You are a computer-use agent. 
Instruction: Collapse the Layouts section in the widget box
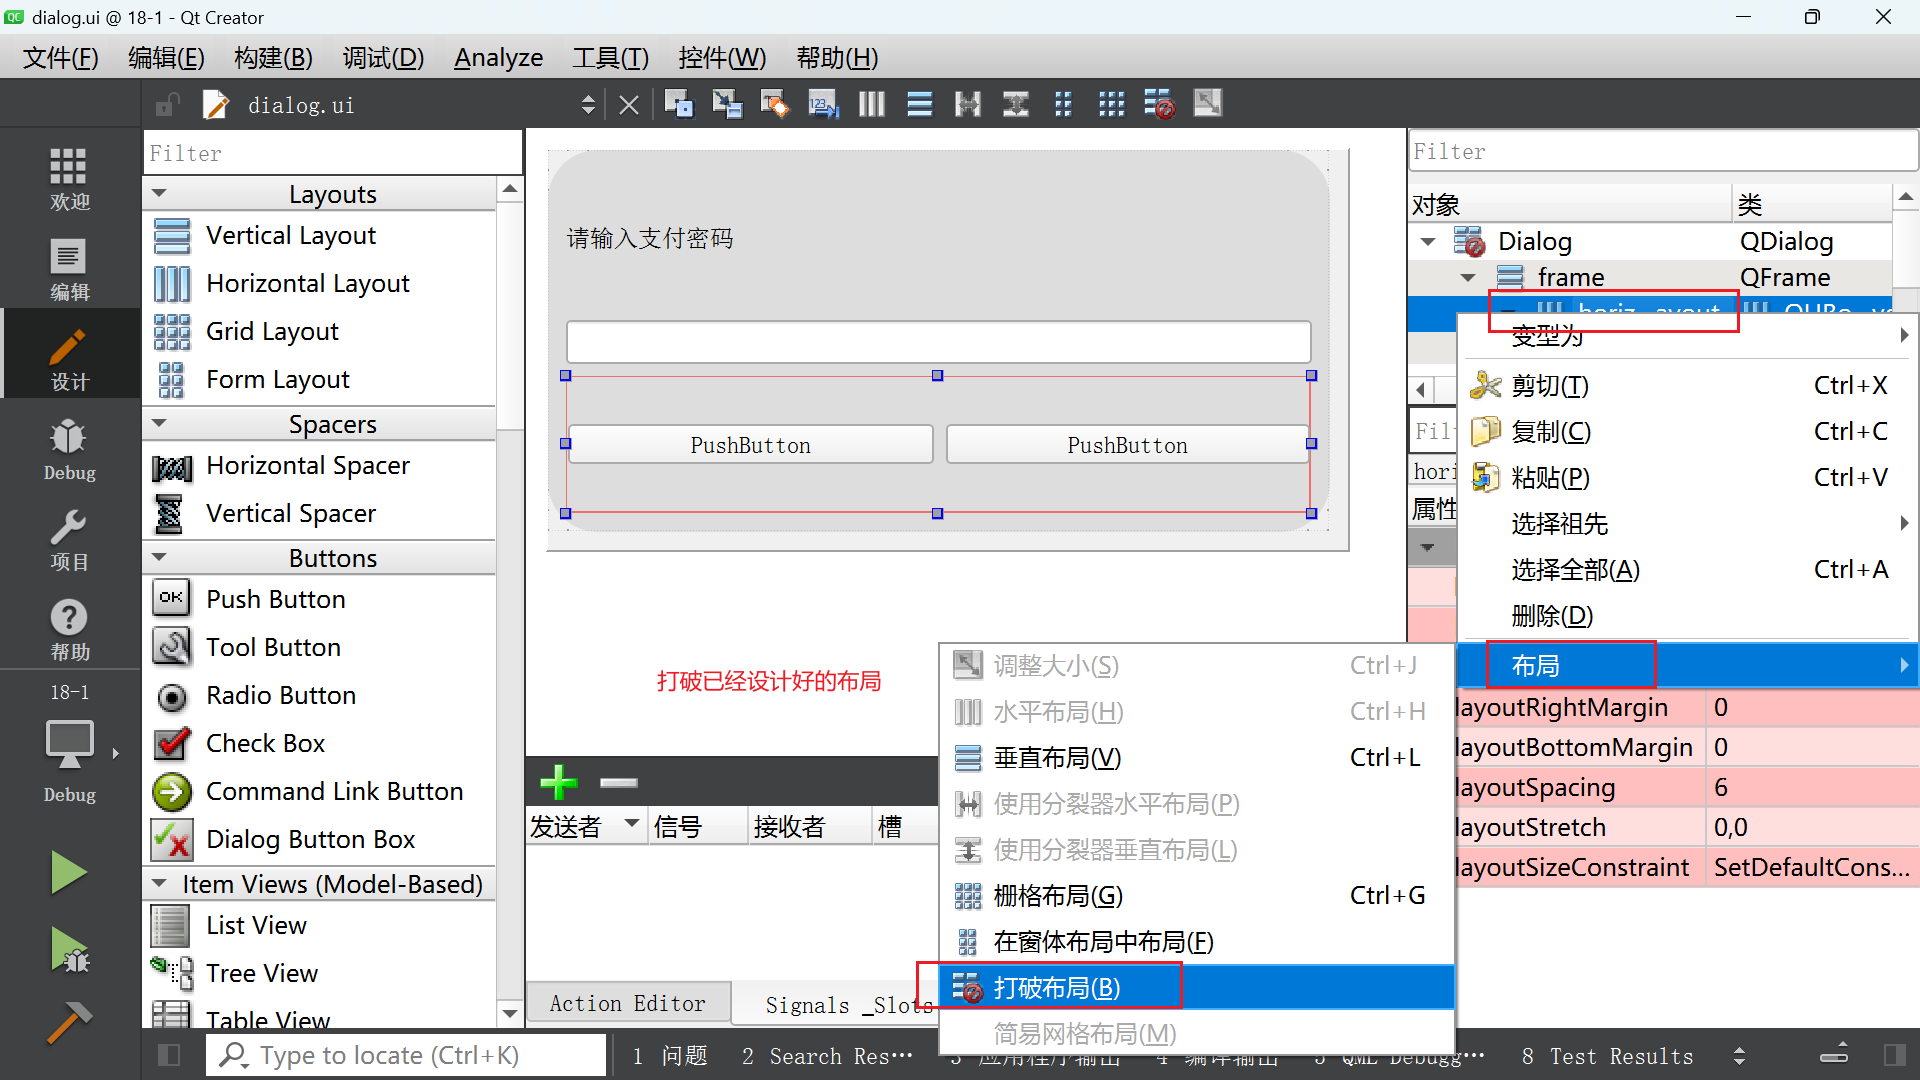pos(160,192)
